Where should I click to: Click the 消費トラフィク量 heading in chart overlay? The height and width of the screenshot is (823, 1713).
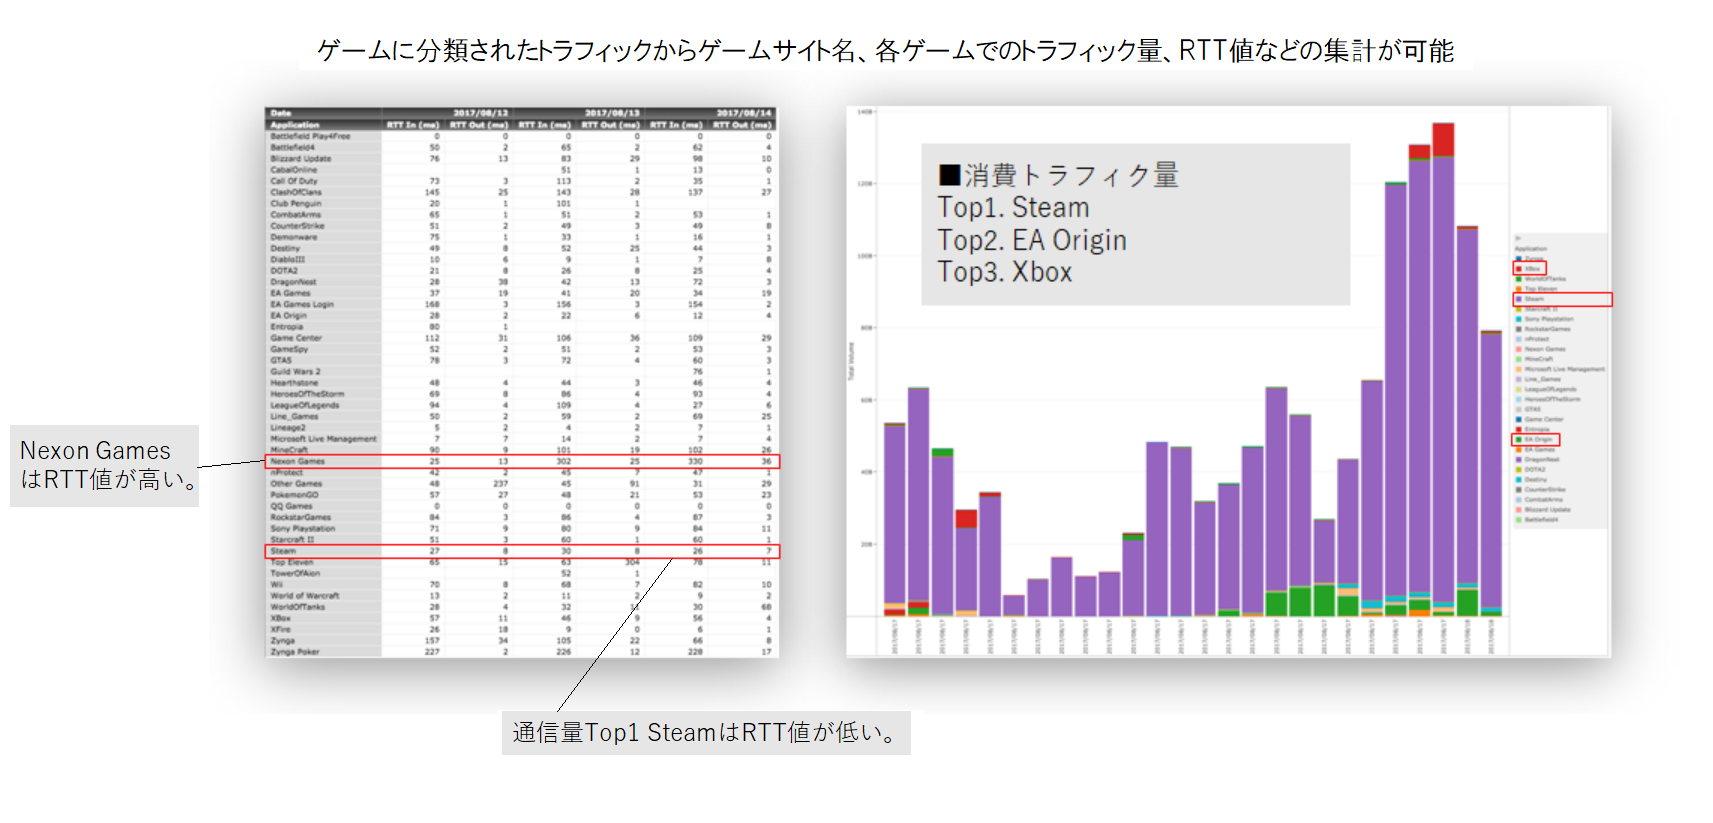click(x=1059, y=175)
